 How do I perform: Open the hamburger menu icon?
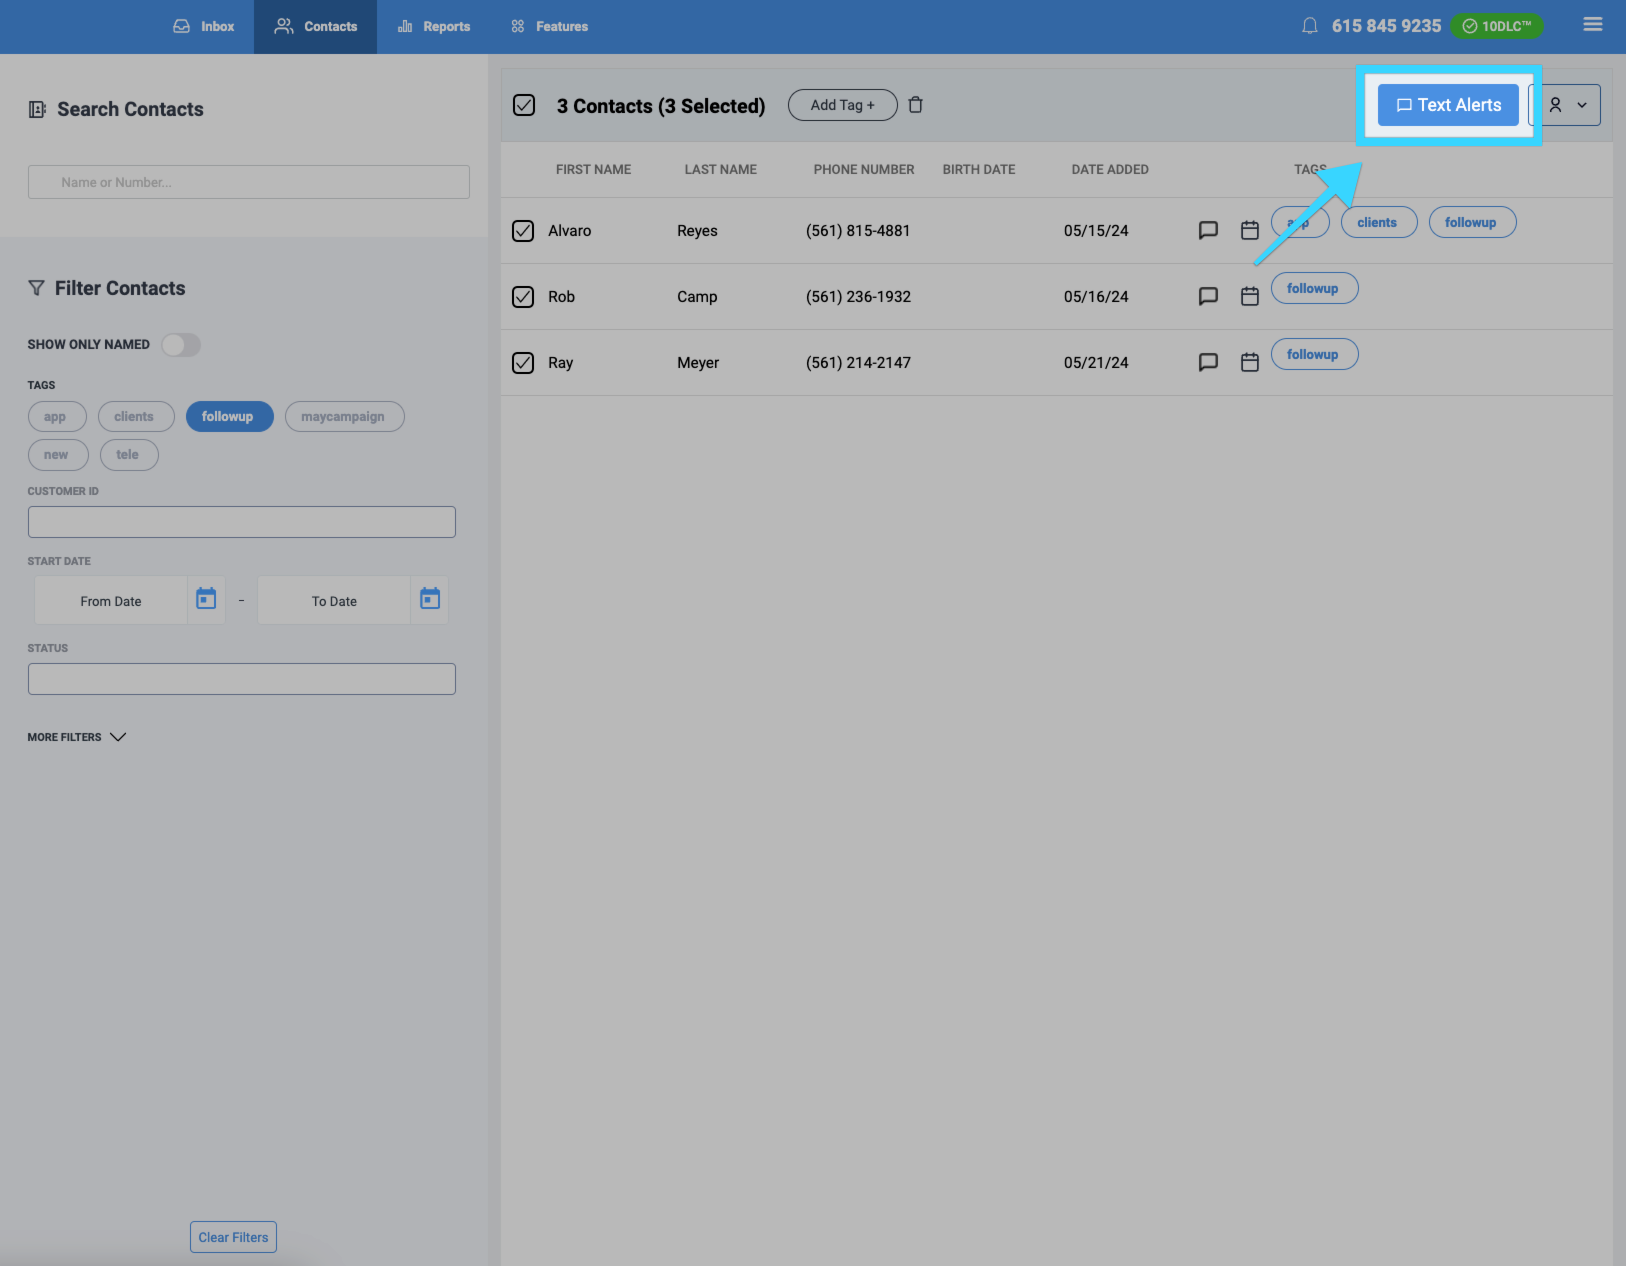pyautogui.click(x=1592, y=25)
